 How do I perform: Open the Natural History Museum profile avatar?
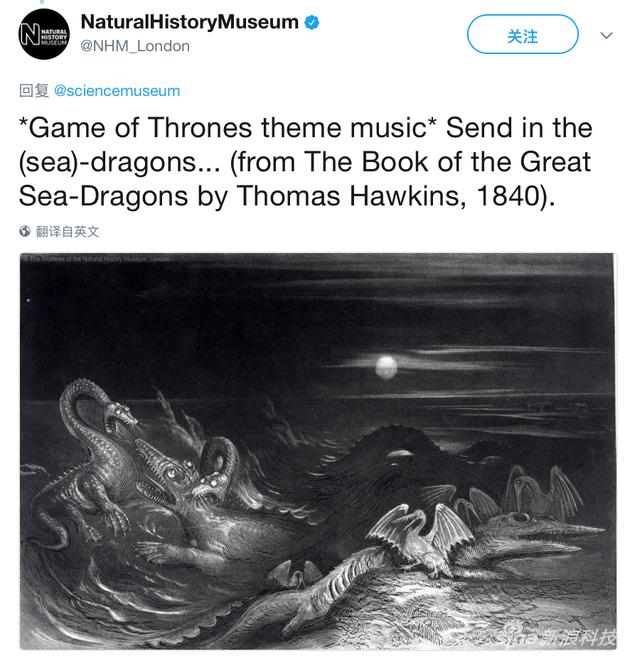[x=44, y=34]
